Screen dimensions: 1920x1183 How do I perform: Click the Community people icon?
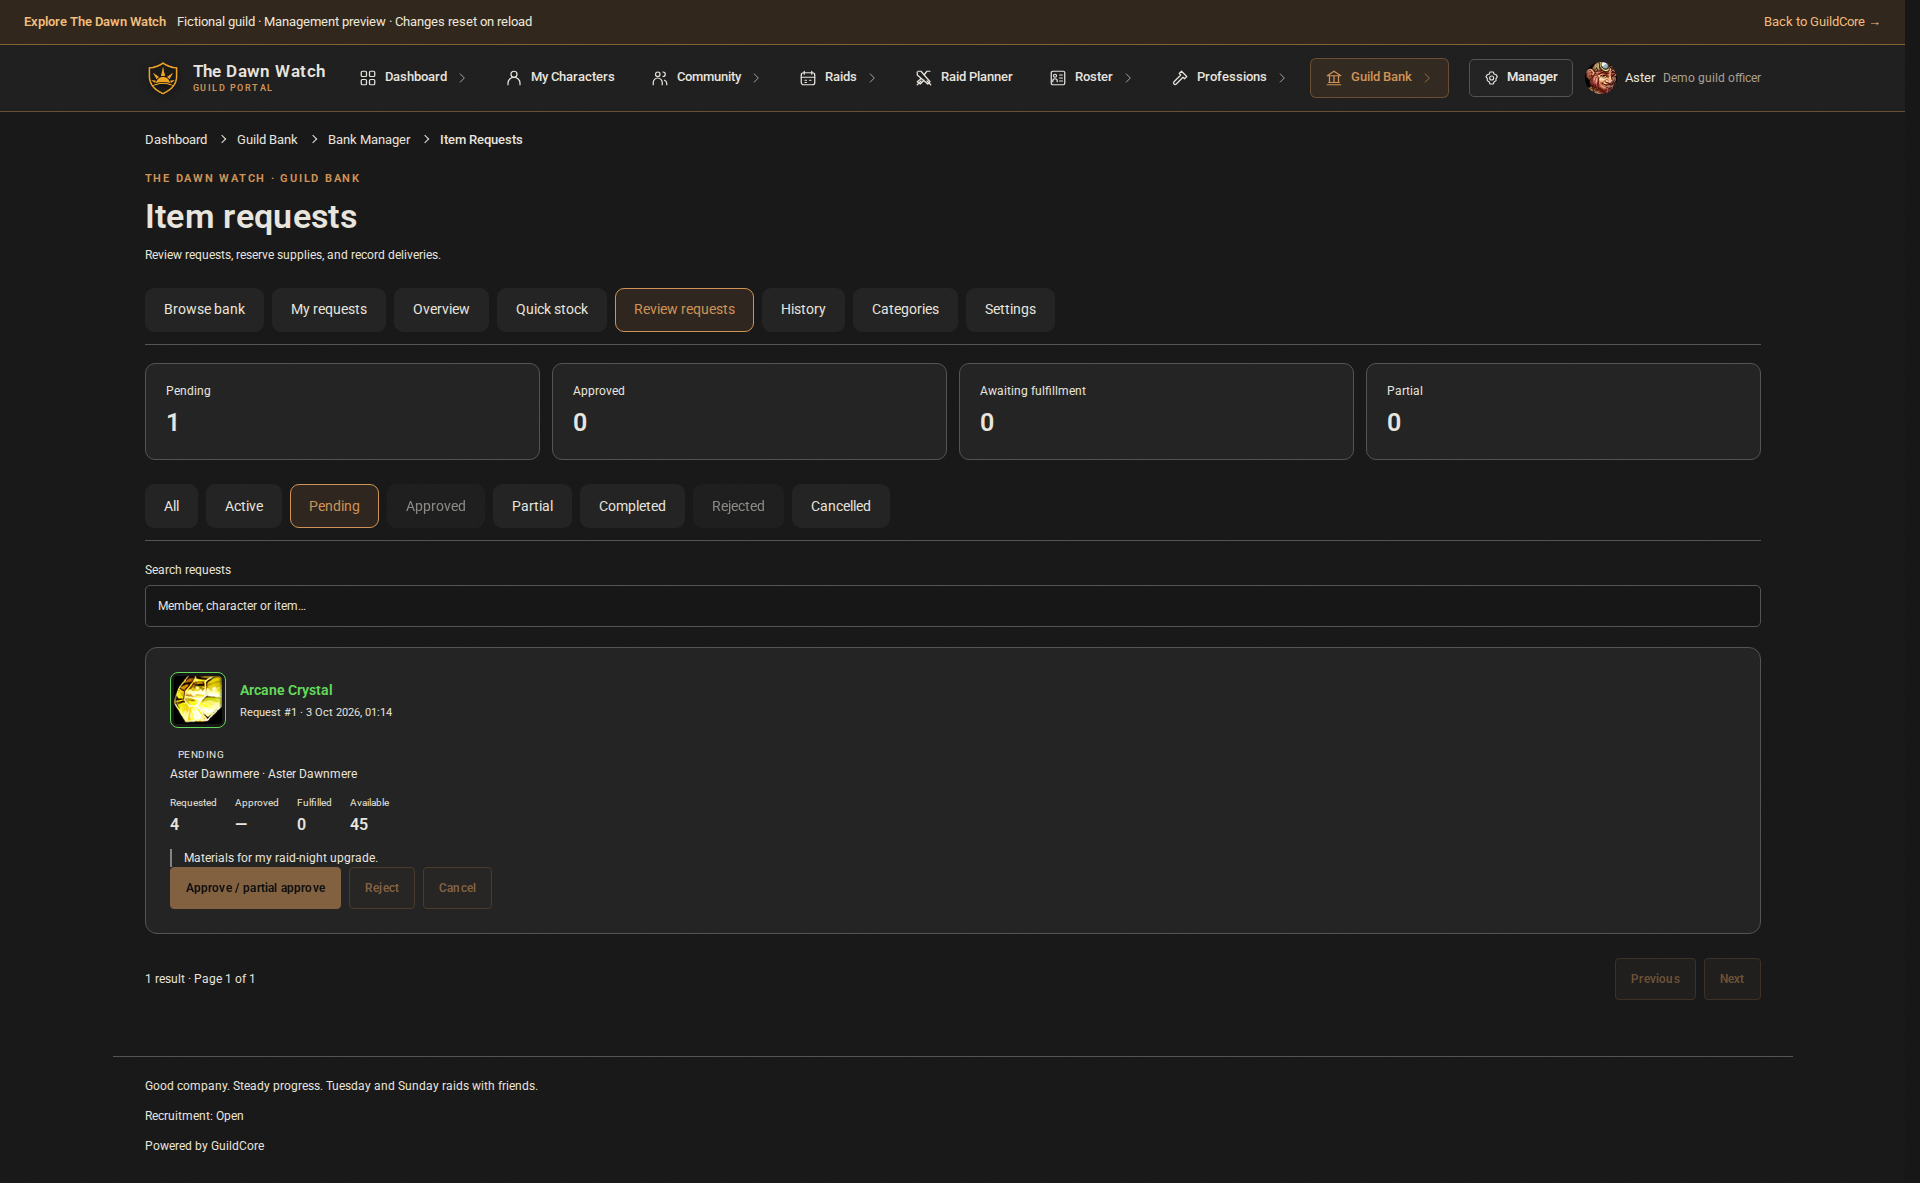coord(660,78)
